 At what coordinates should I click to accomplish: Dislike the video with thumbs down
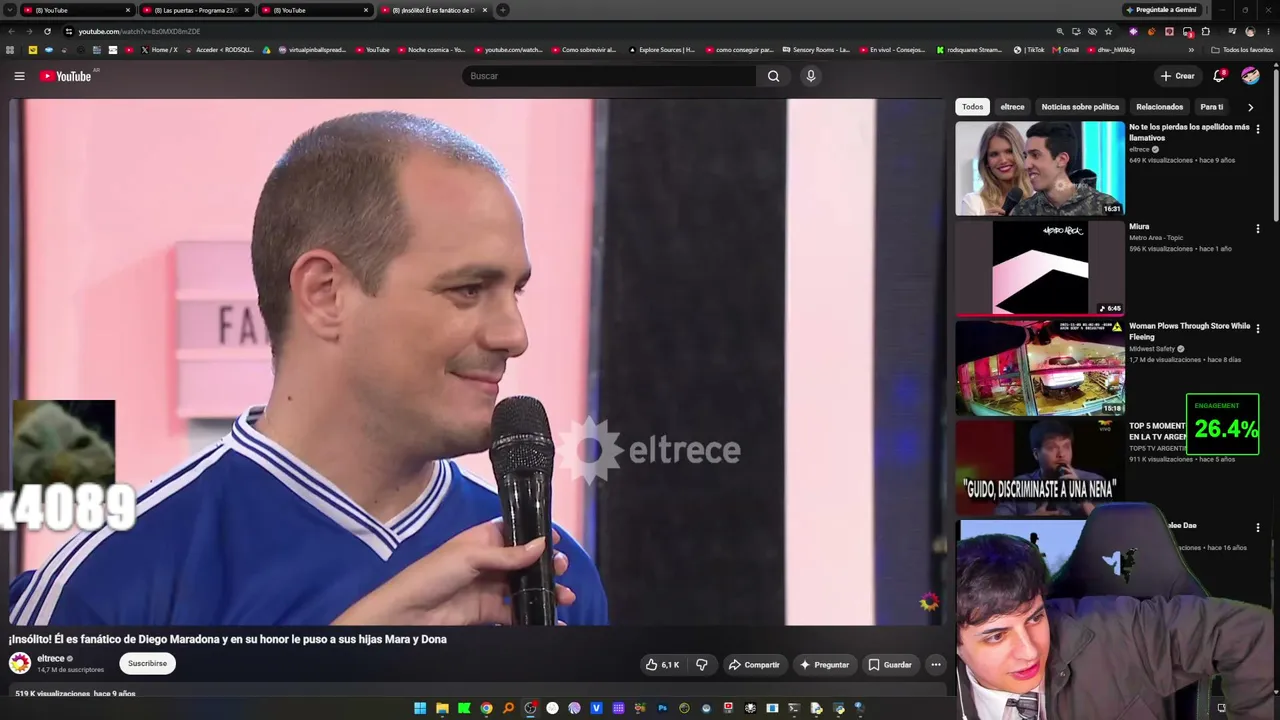[x=702, y=664]
